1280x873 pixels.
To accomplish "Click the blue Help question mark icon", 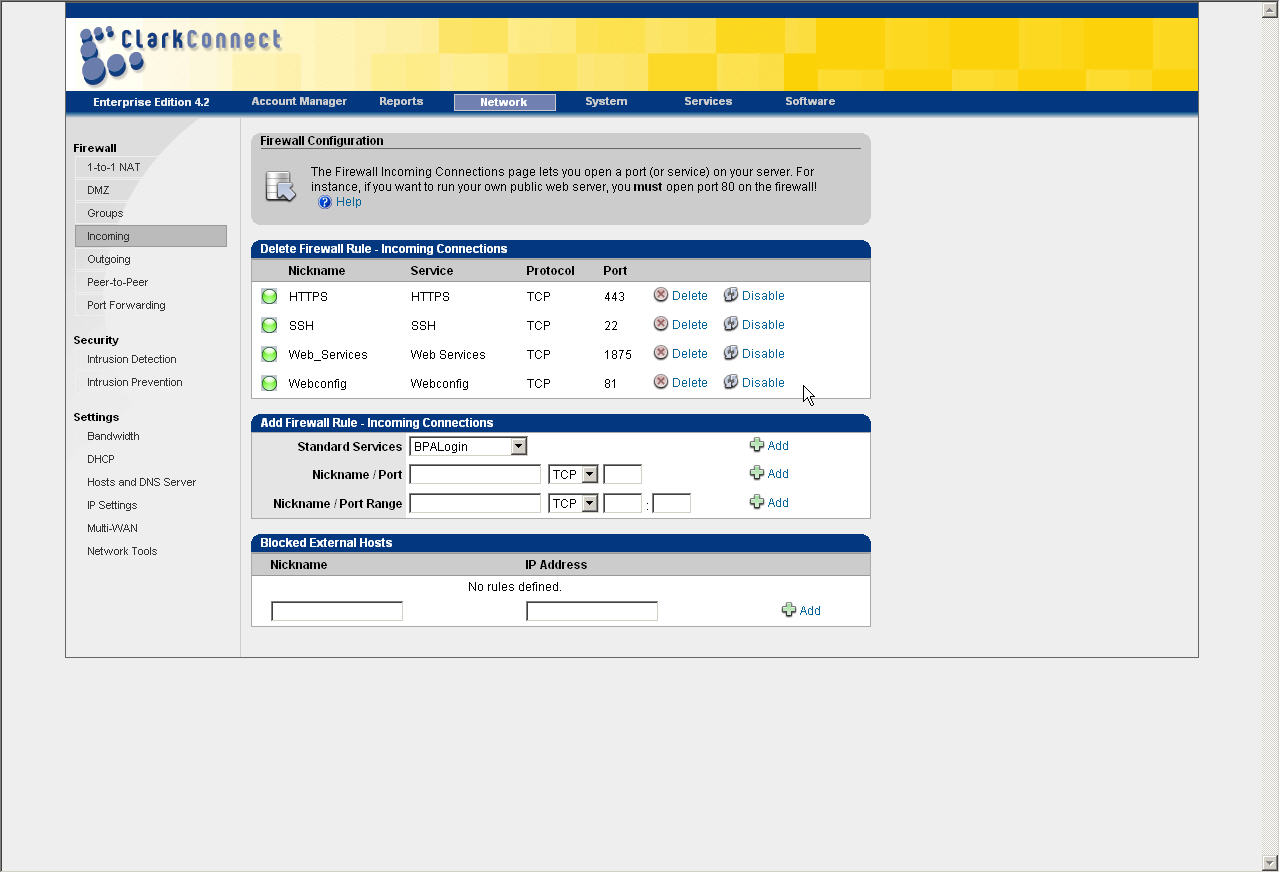I will (x=324, y=202).
